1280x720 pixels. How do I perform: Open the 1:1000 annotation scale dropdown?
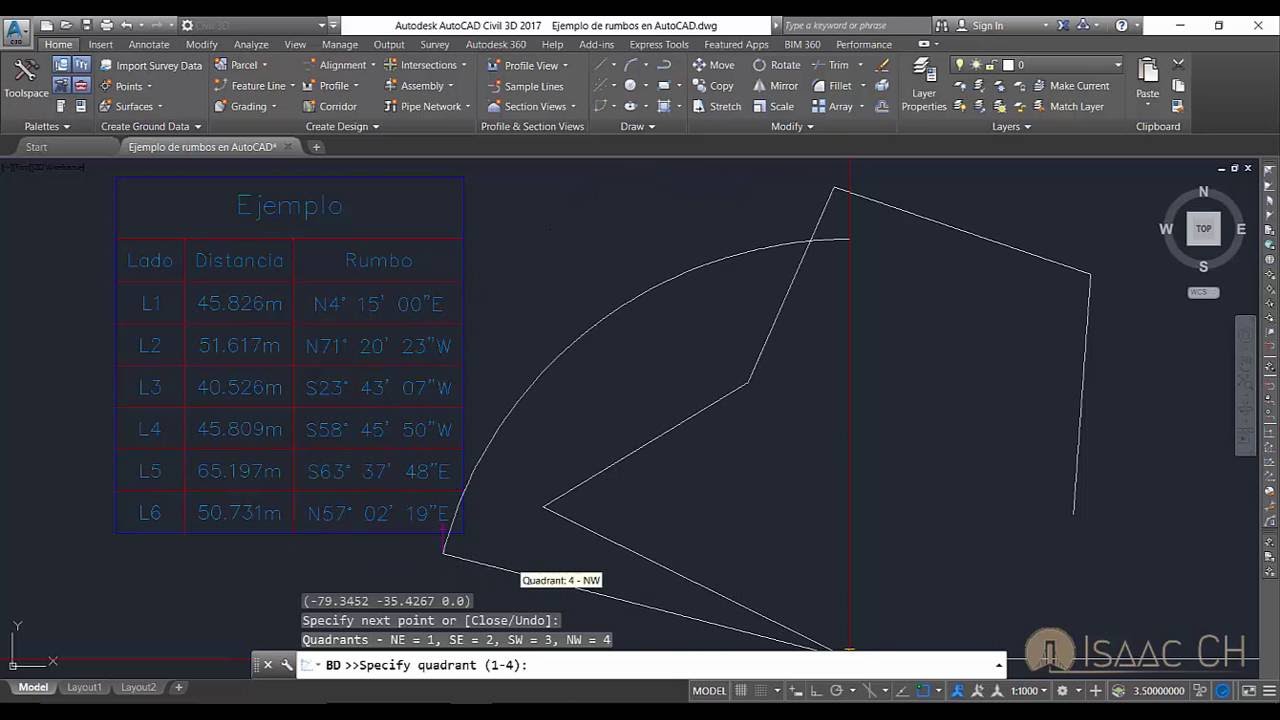(1029, 690)
